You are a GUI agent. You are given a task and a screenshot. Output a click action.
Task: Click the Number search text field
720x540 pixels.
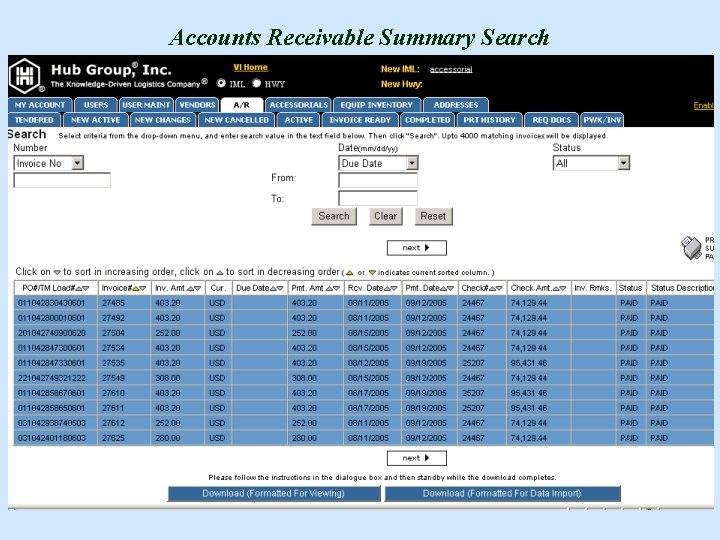[x=62, y=180]
